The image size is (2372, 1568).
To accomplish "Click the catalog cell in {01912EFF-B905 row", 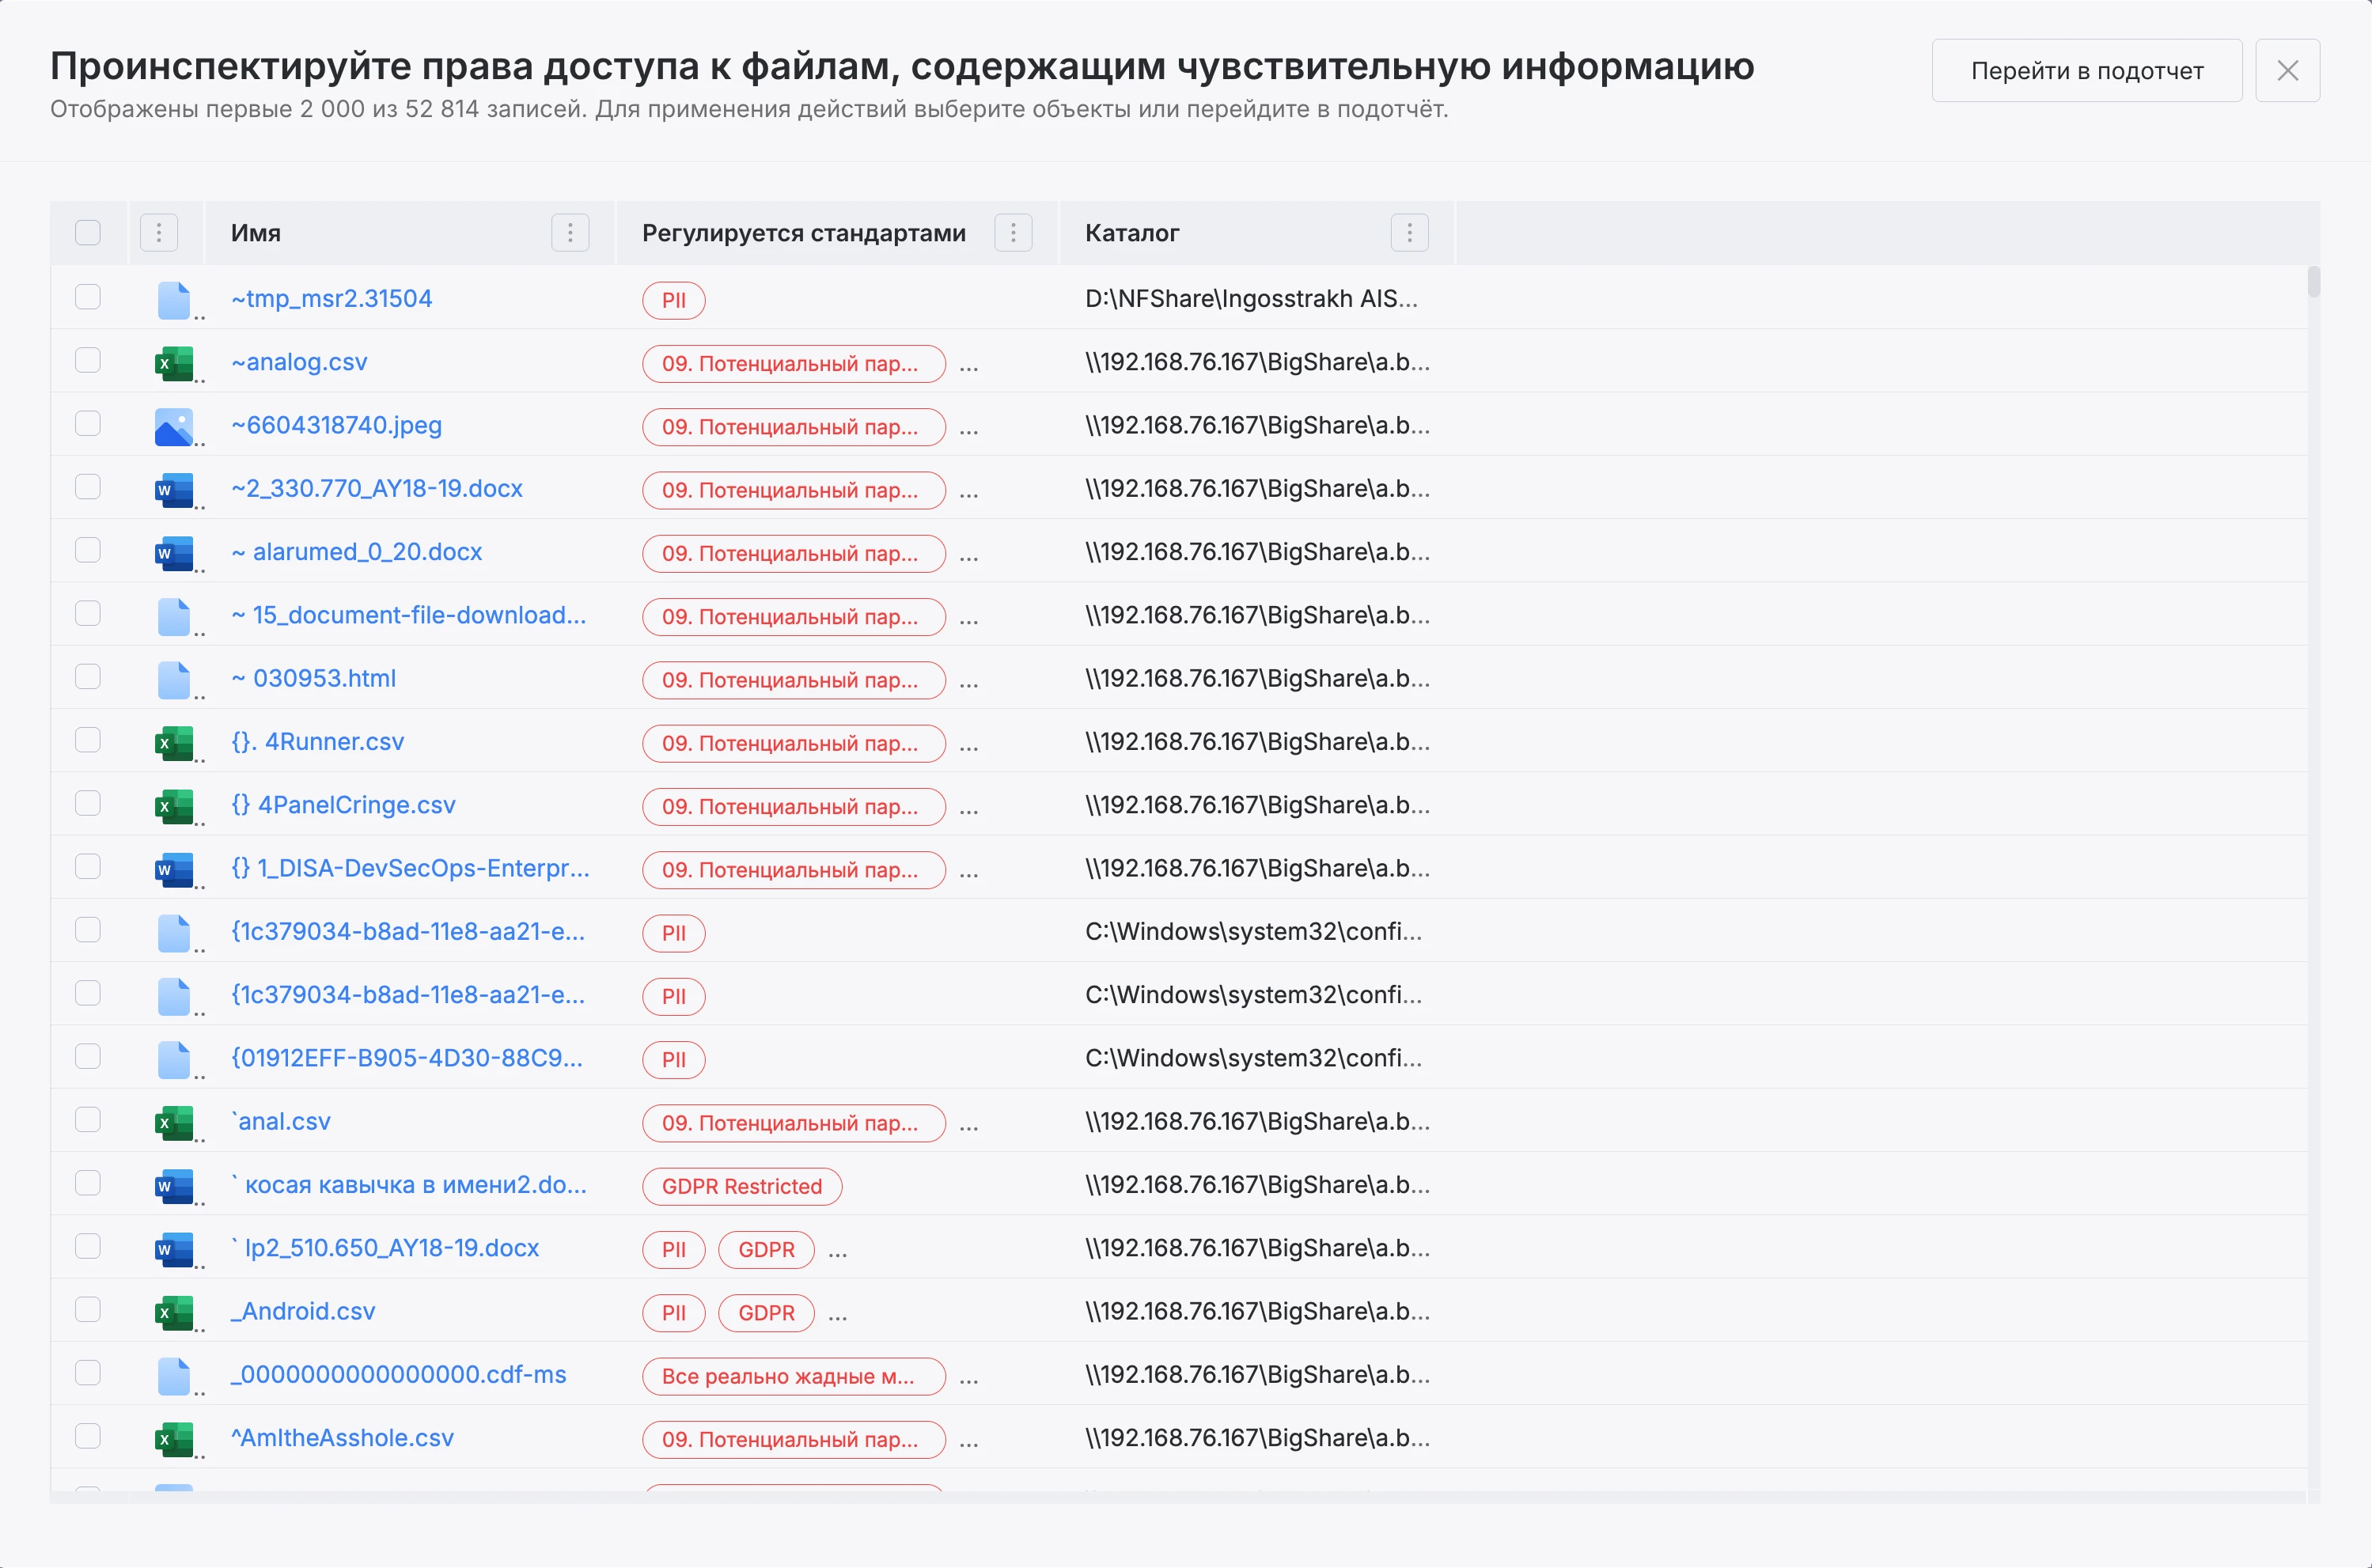I will click(x=1253, y=1058).
